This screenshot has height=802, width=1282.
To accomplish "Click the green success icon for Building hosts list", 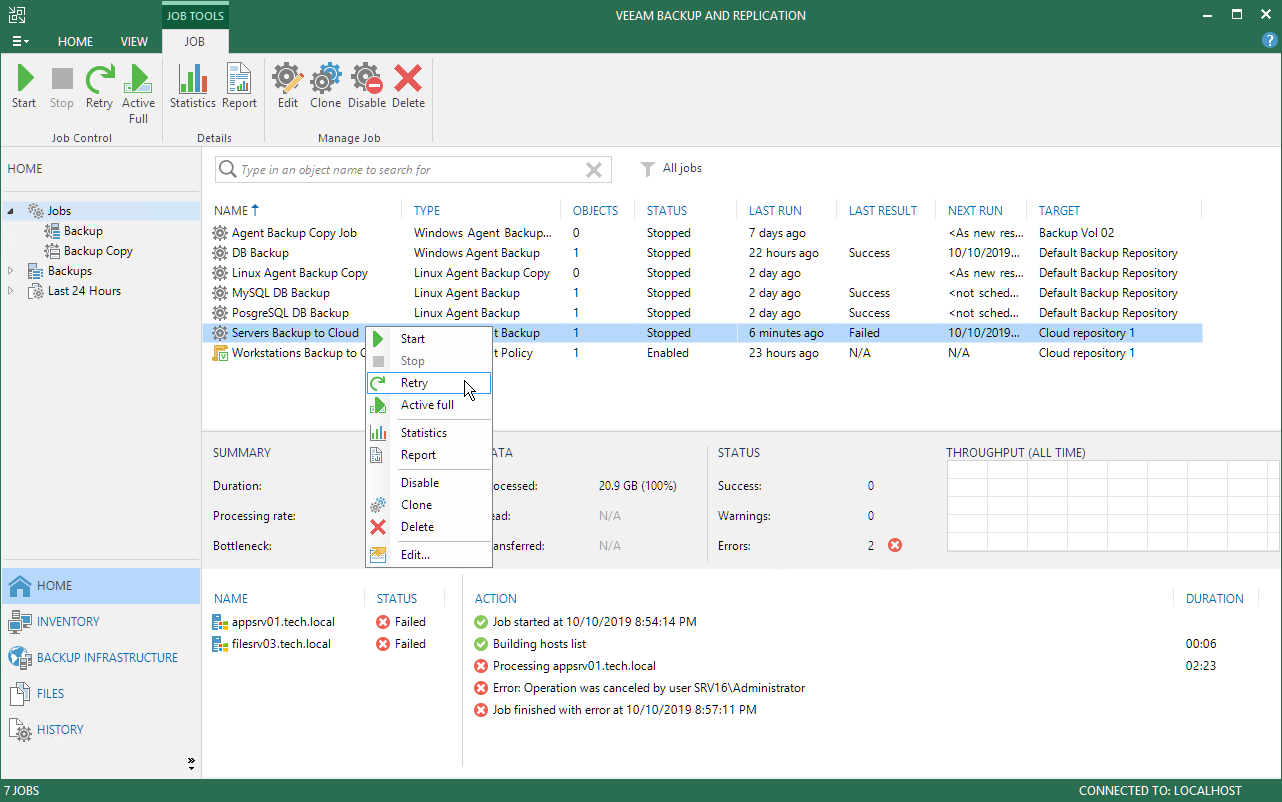I will tap(482, 644).
